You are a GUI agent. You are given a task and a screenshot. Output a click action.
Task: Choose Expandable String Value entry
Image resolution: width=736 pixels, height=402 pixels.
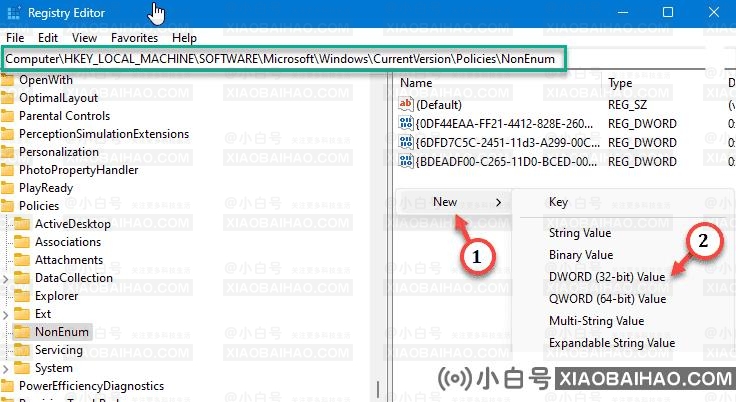point(612,343)
